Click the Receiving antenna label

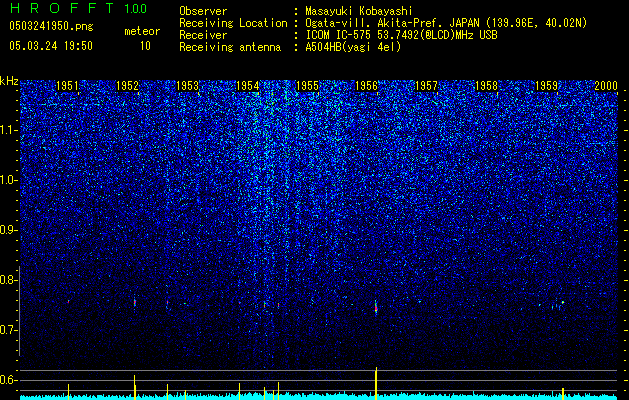tap(230, 47)
